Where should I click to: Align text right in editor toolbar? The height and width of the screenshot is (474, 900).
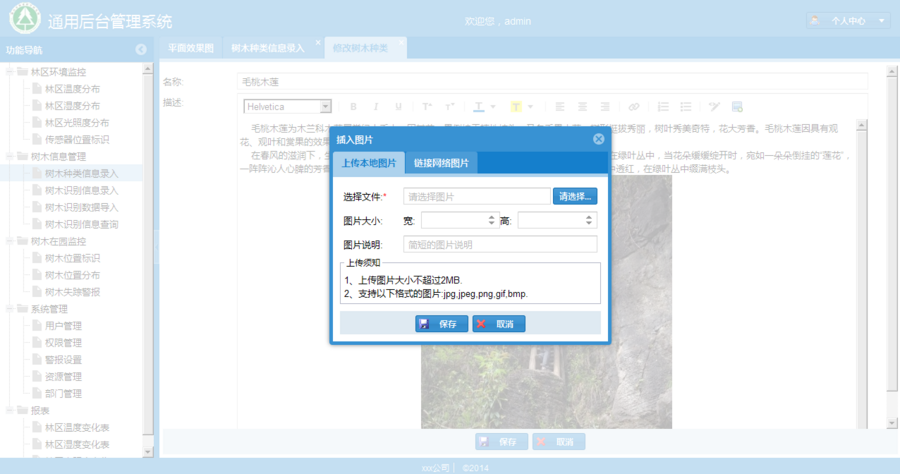point(604,107)
